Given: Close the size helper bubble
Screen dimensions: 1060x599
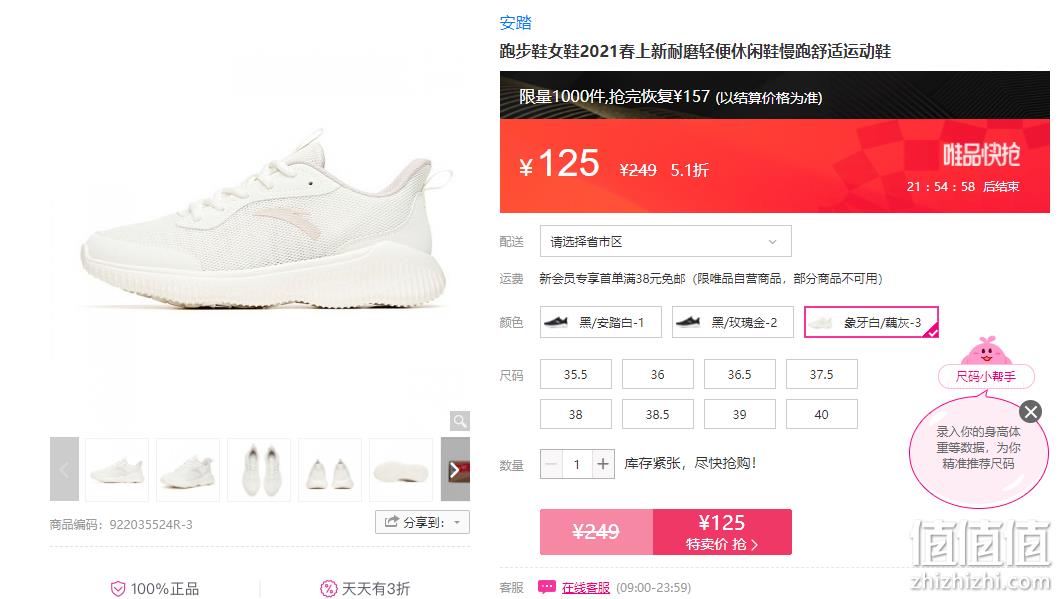Looking at the screenshot, I should [x=1030, y=411].
